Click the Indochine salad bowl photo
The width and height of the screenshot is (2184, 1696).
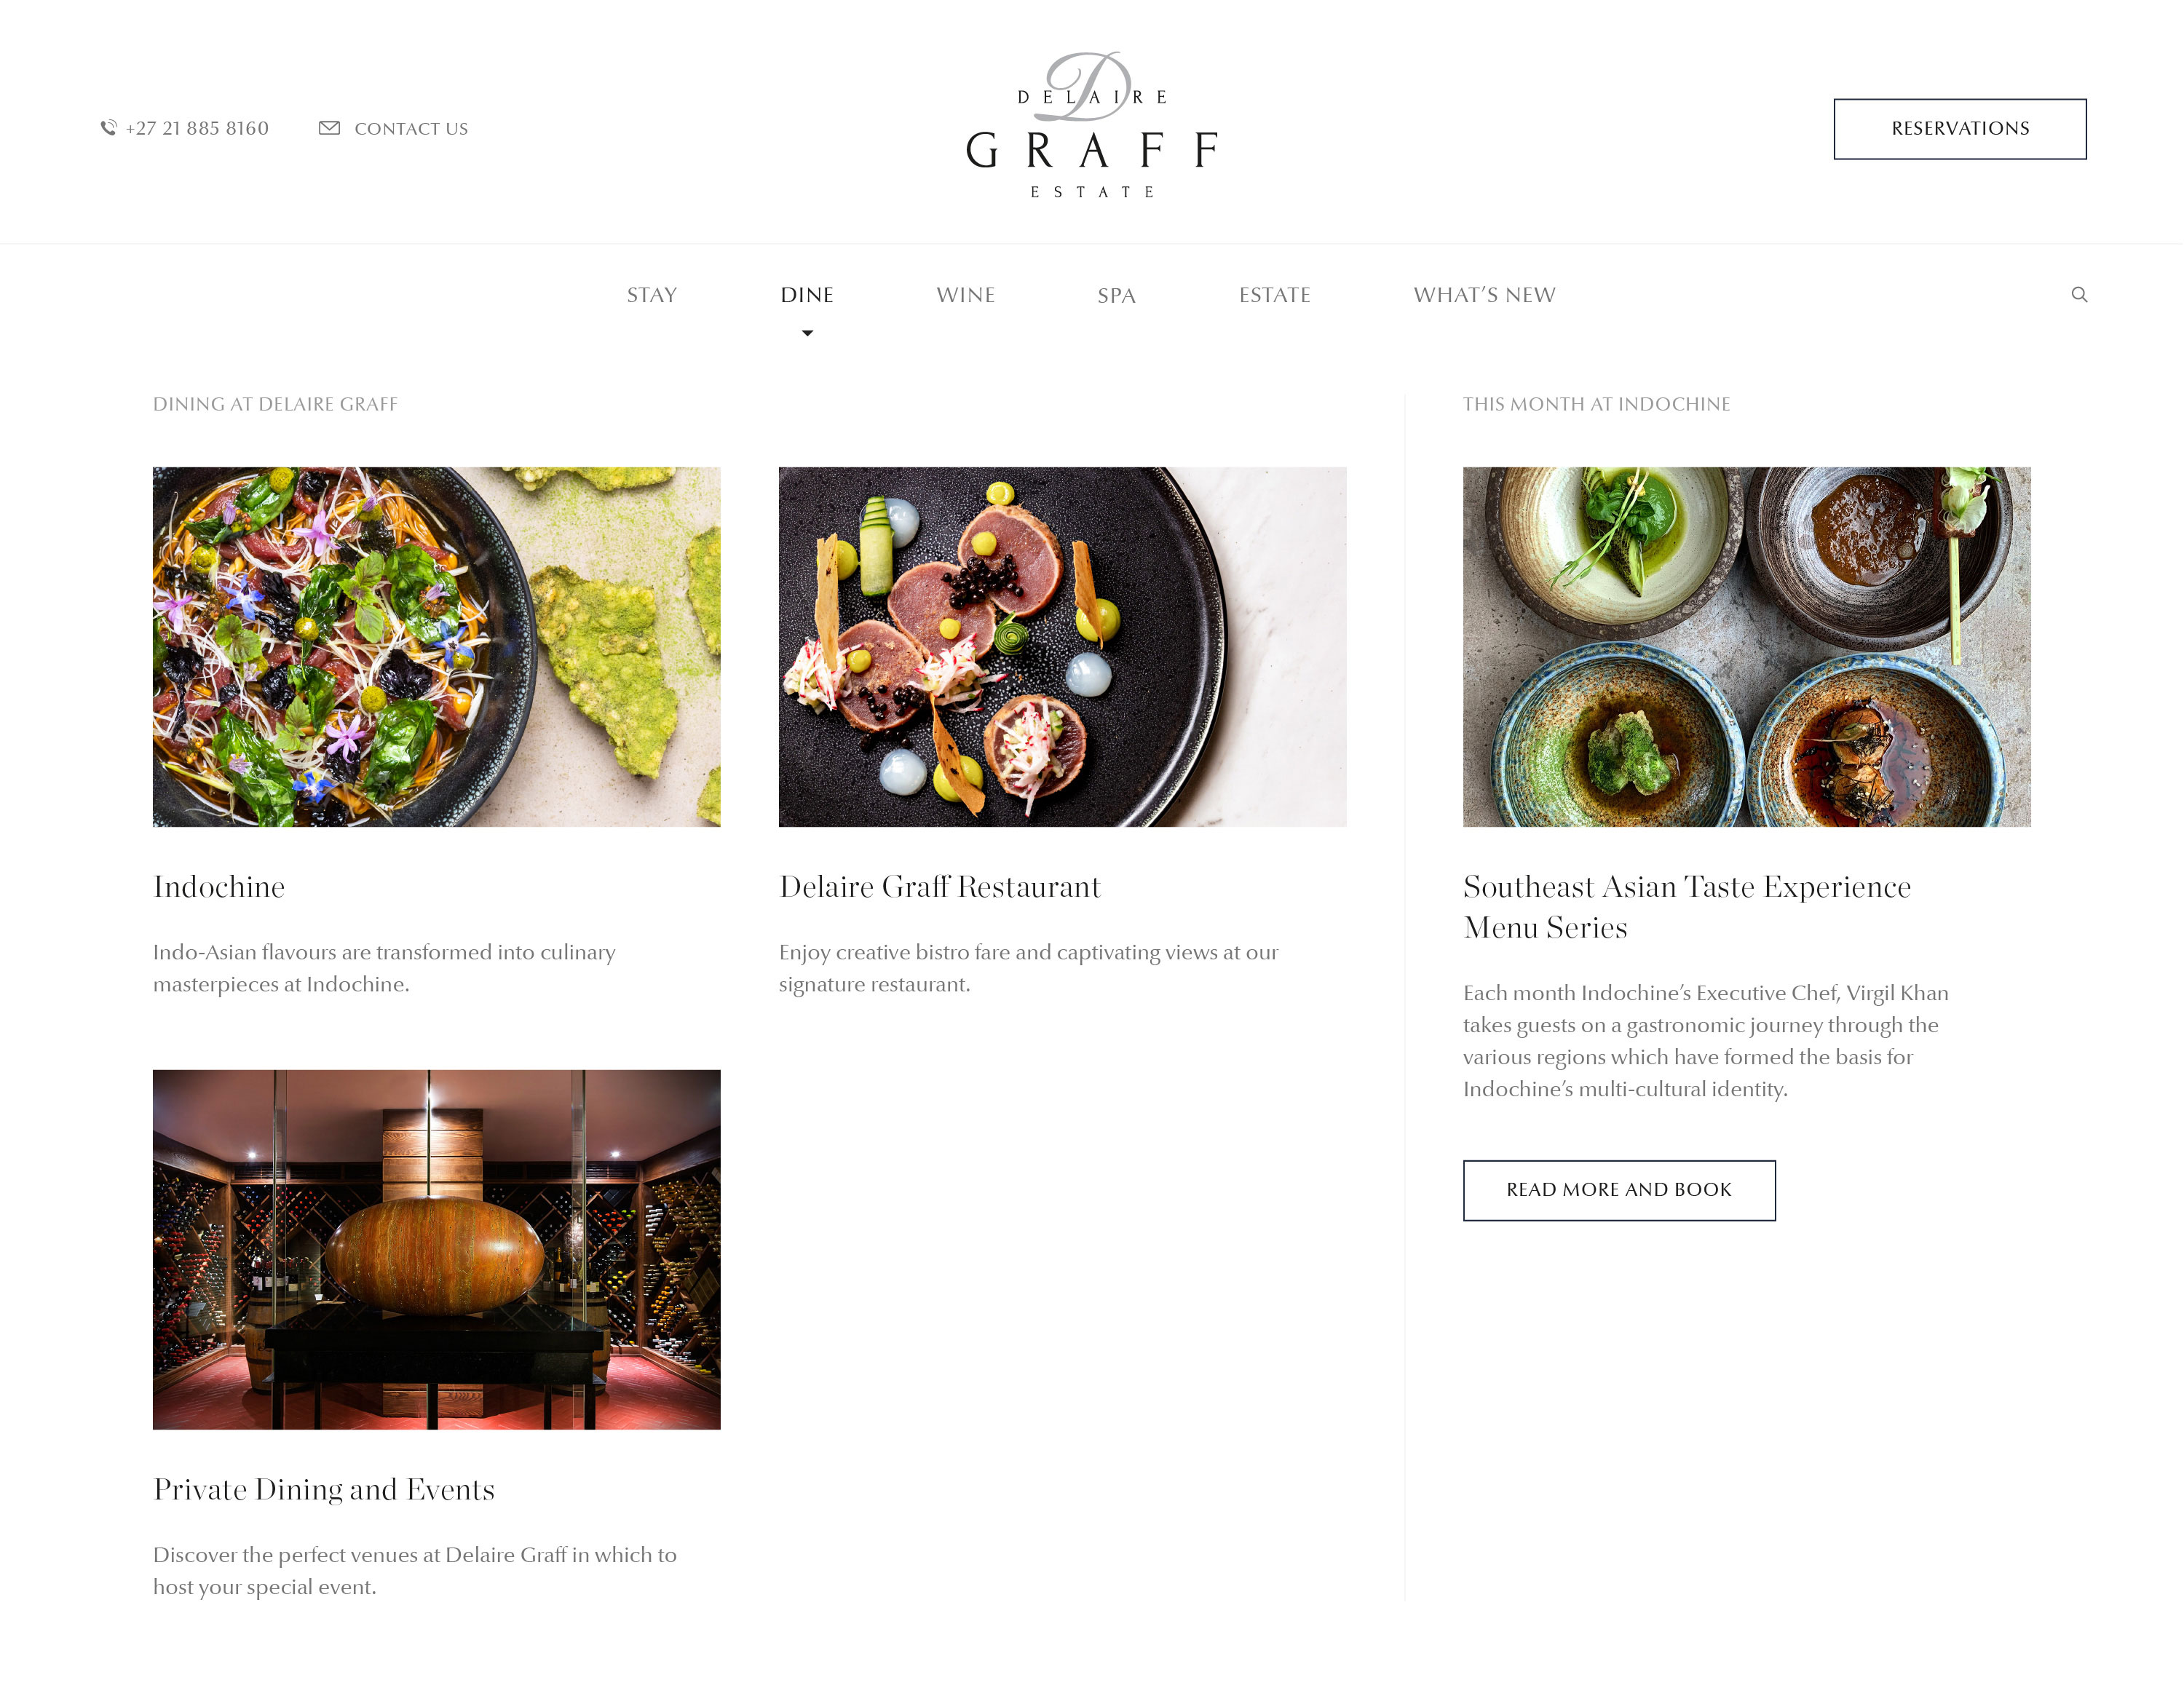tap(436, 646)
